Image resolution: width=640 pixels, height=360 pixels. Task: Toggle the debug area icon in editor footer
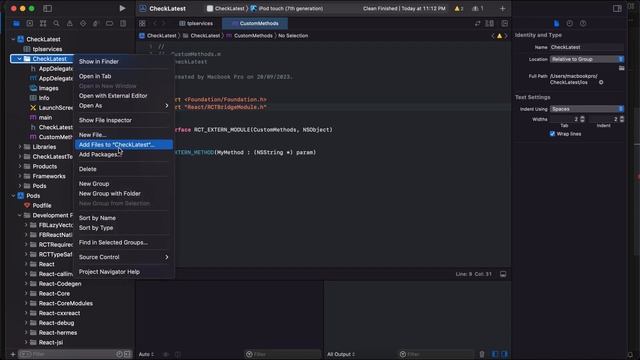pyautogui.click(x=503, y=274)
